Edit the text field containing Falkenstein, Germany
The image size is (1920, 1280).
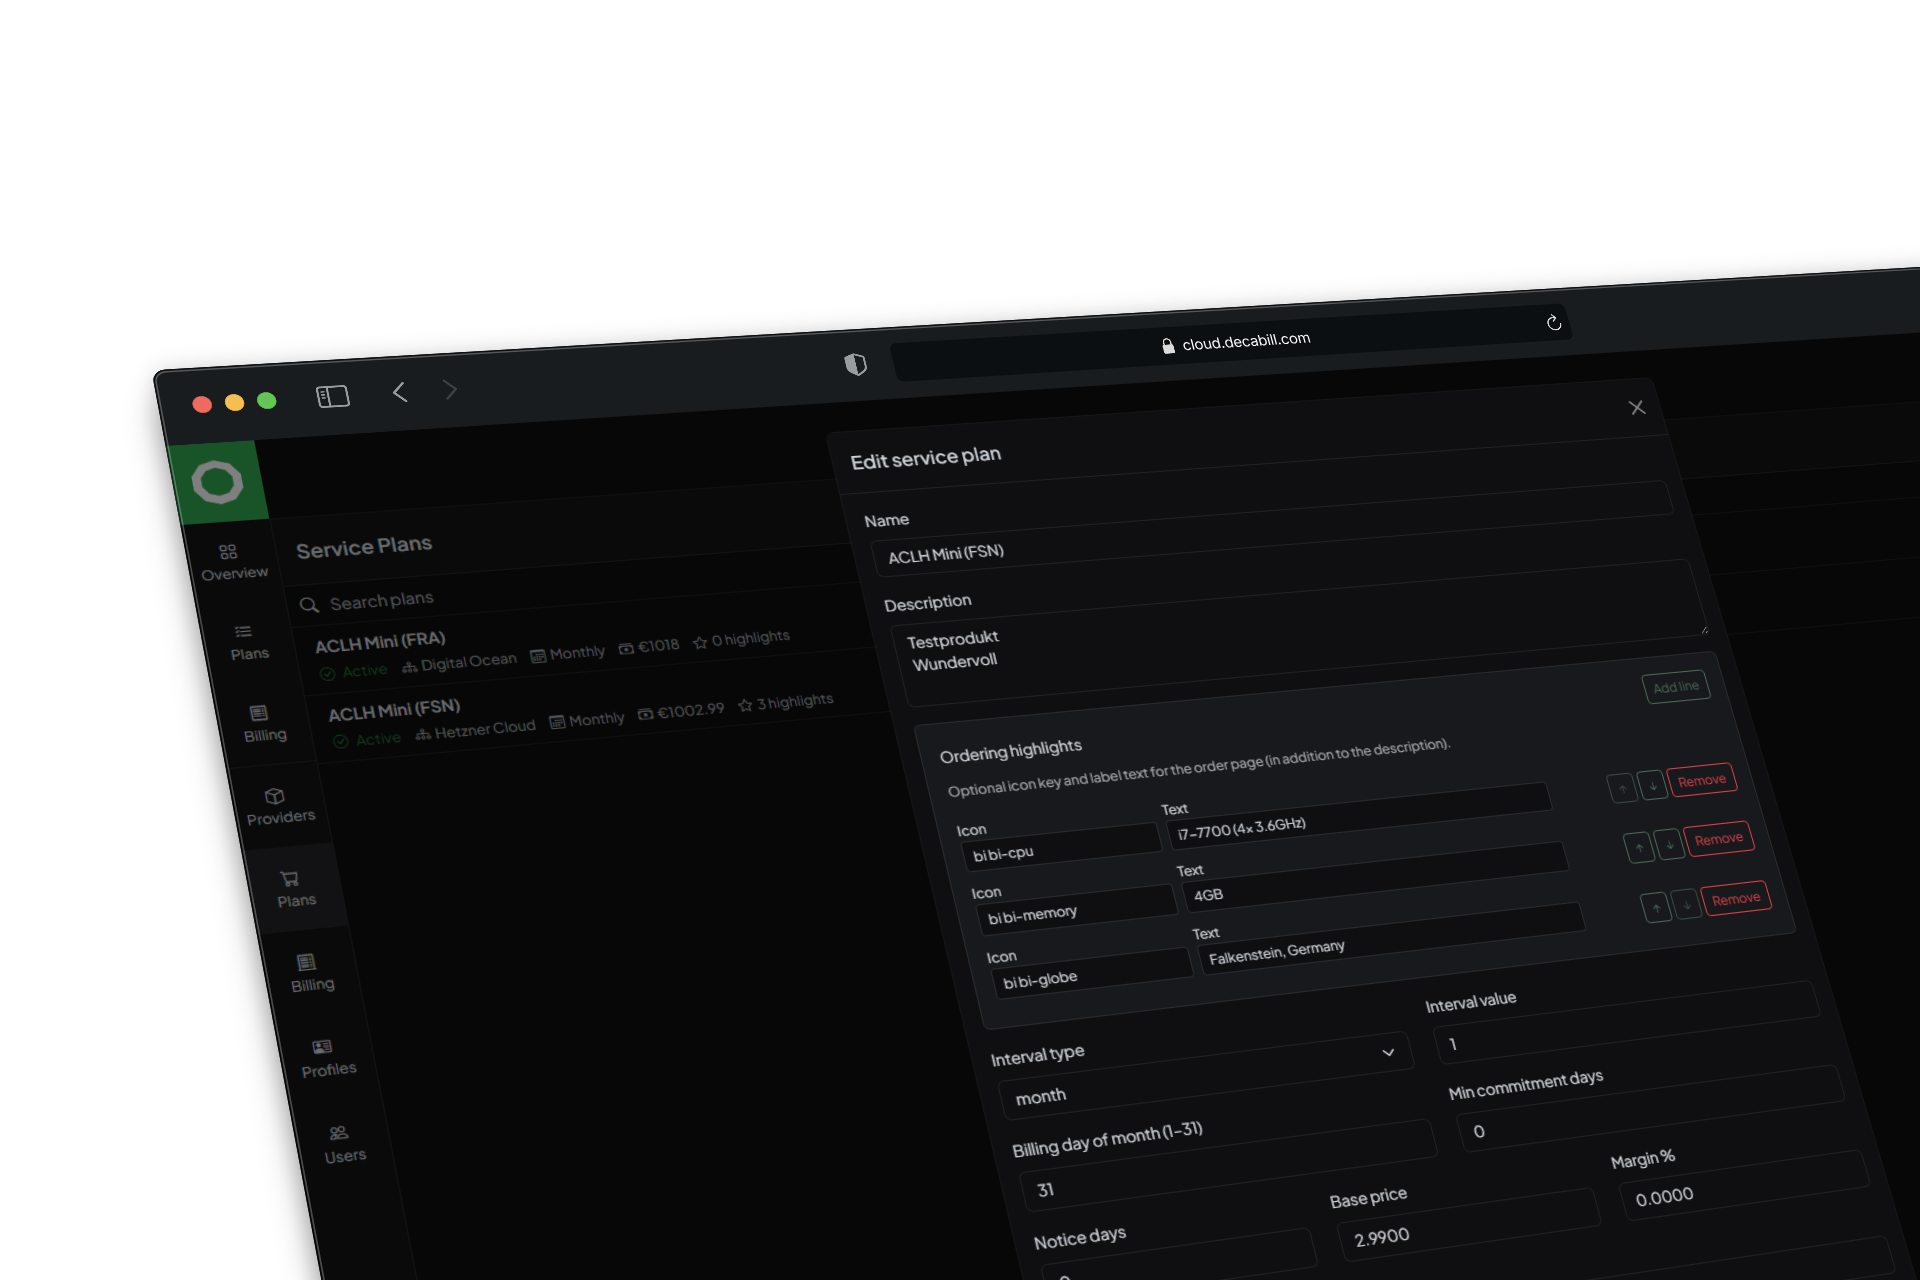pos(1393,937)
